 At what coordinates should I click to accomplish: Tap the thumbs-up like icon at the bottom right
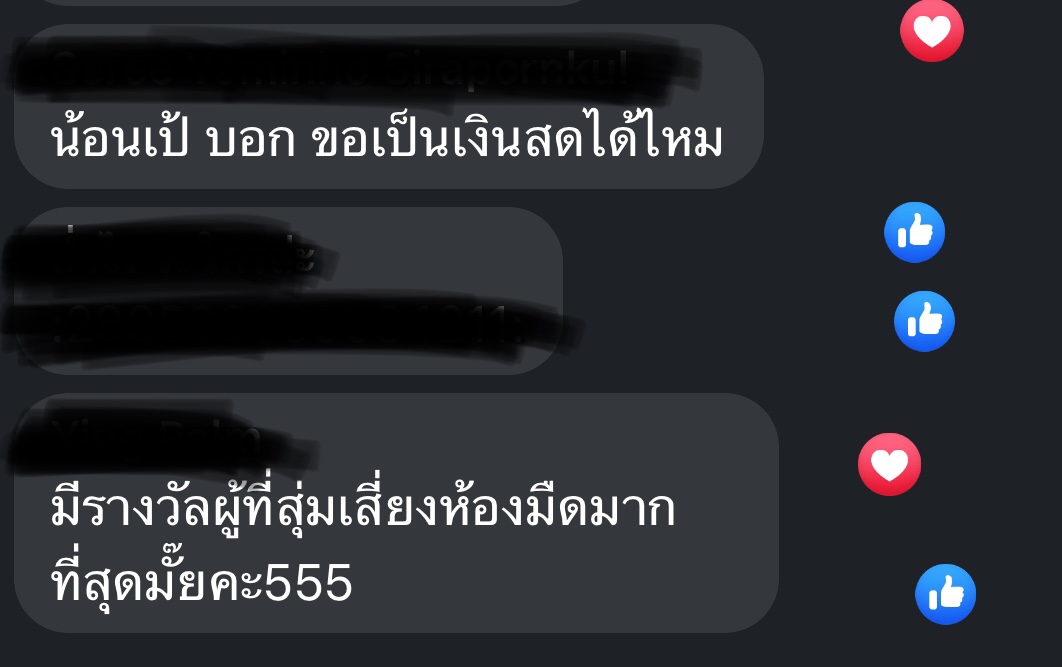[945, 595]
